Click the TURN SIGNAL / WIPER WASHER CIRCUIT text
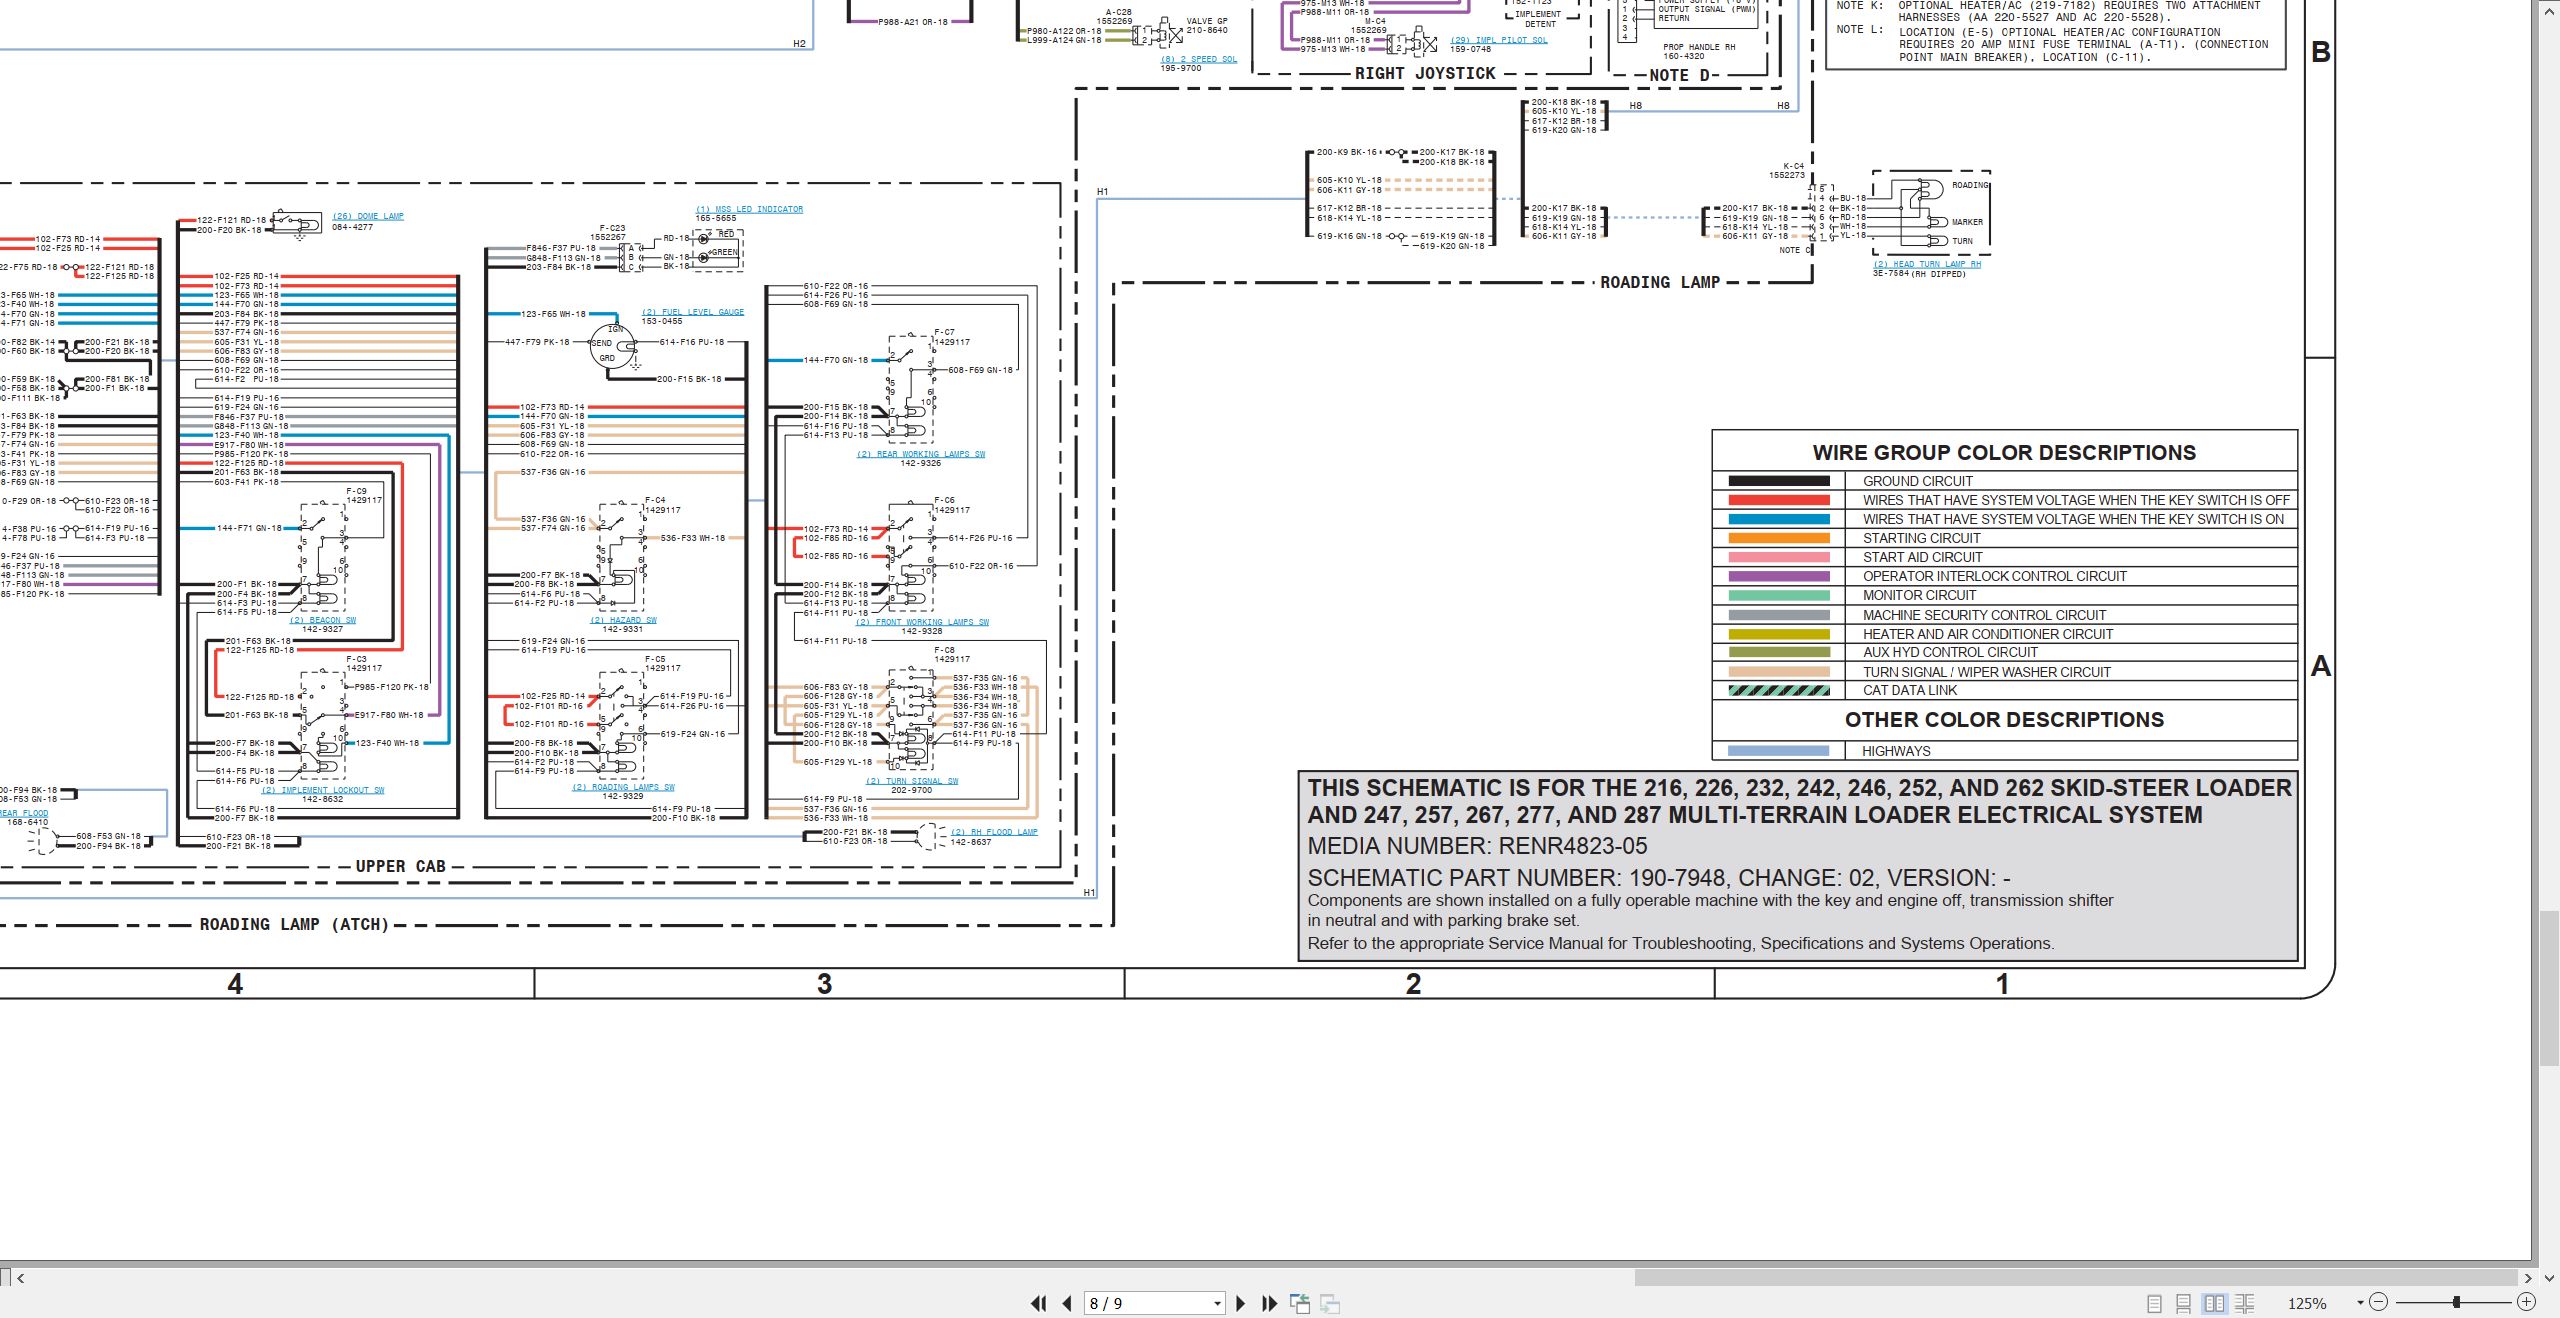 [1986, 672]
